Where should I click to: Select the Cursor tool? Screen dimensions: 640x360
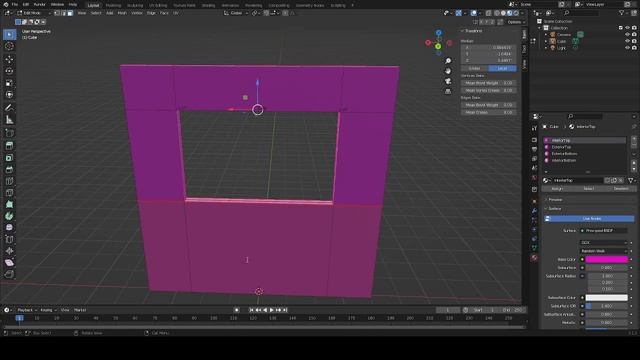[9, 47]
